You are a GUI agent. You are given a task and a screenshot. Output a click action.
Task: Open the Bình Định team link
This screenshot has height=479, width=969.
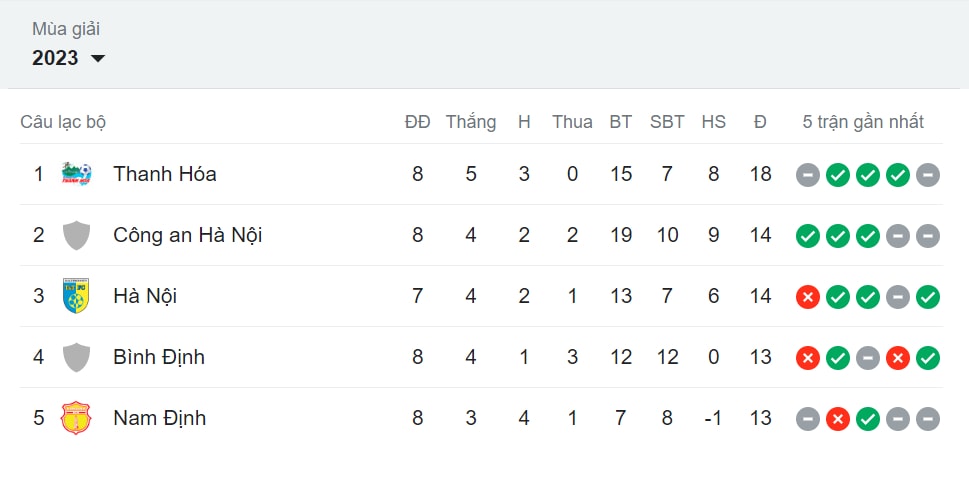pos(159,357)
